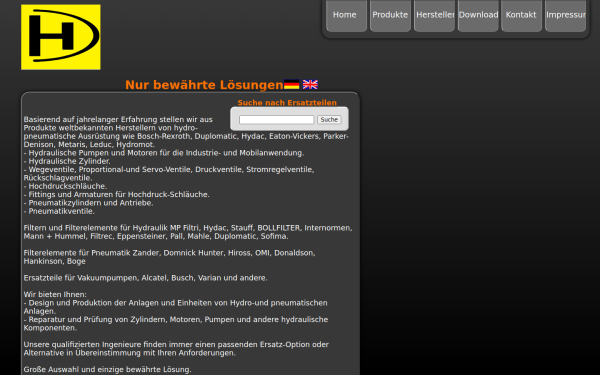
Task: Focus the spare parts search field
Action: pos(276,120)
